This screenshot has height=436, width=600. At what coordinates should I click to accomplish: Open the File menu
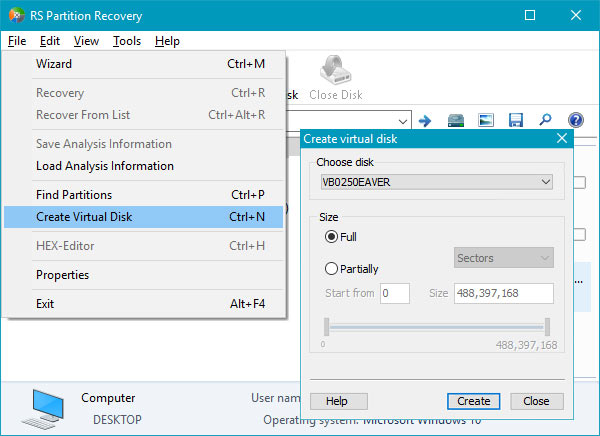(x=17, y=41)
